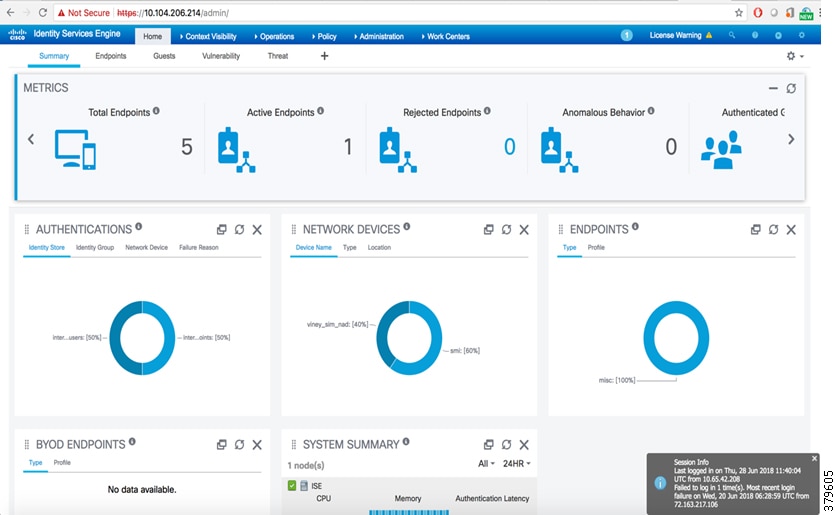Close the Session Info popup
The height and width of the screenshot is (515, 835).
pyautogui.click(x=814, y=459)
